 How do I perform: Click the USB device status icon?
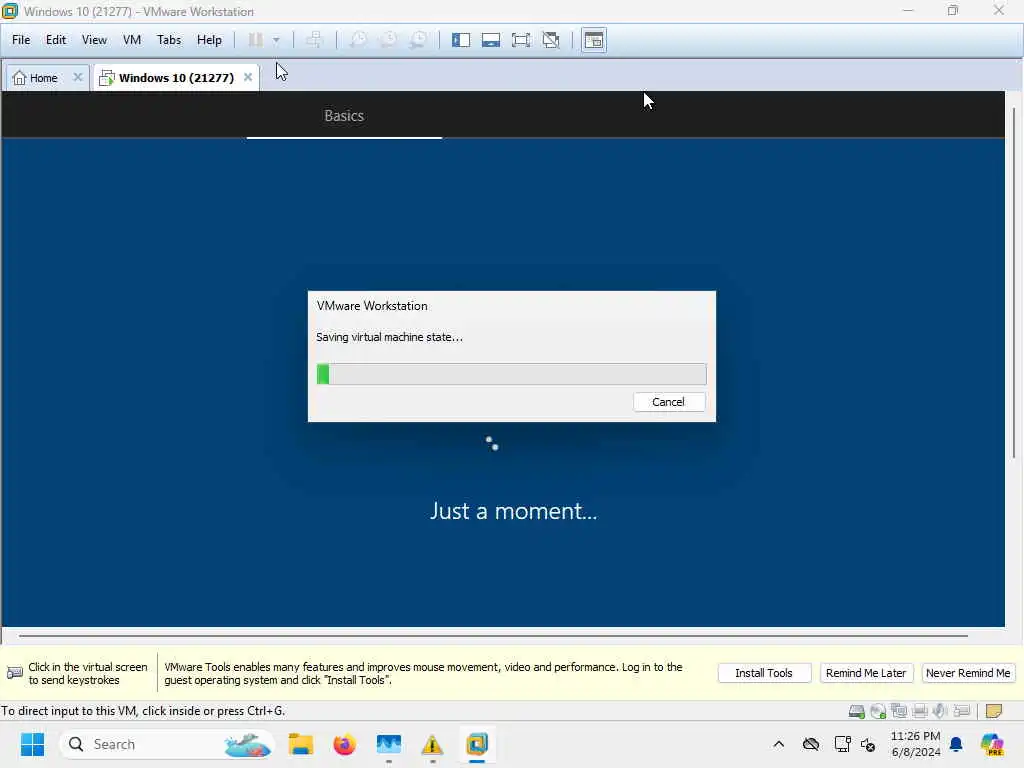pyautogui.click(x=961, y=711)
